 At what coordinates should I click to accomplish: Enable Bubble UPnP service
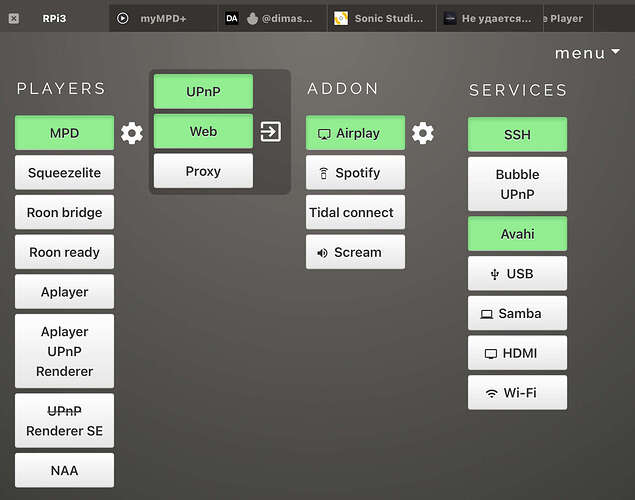(518, 184)
